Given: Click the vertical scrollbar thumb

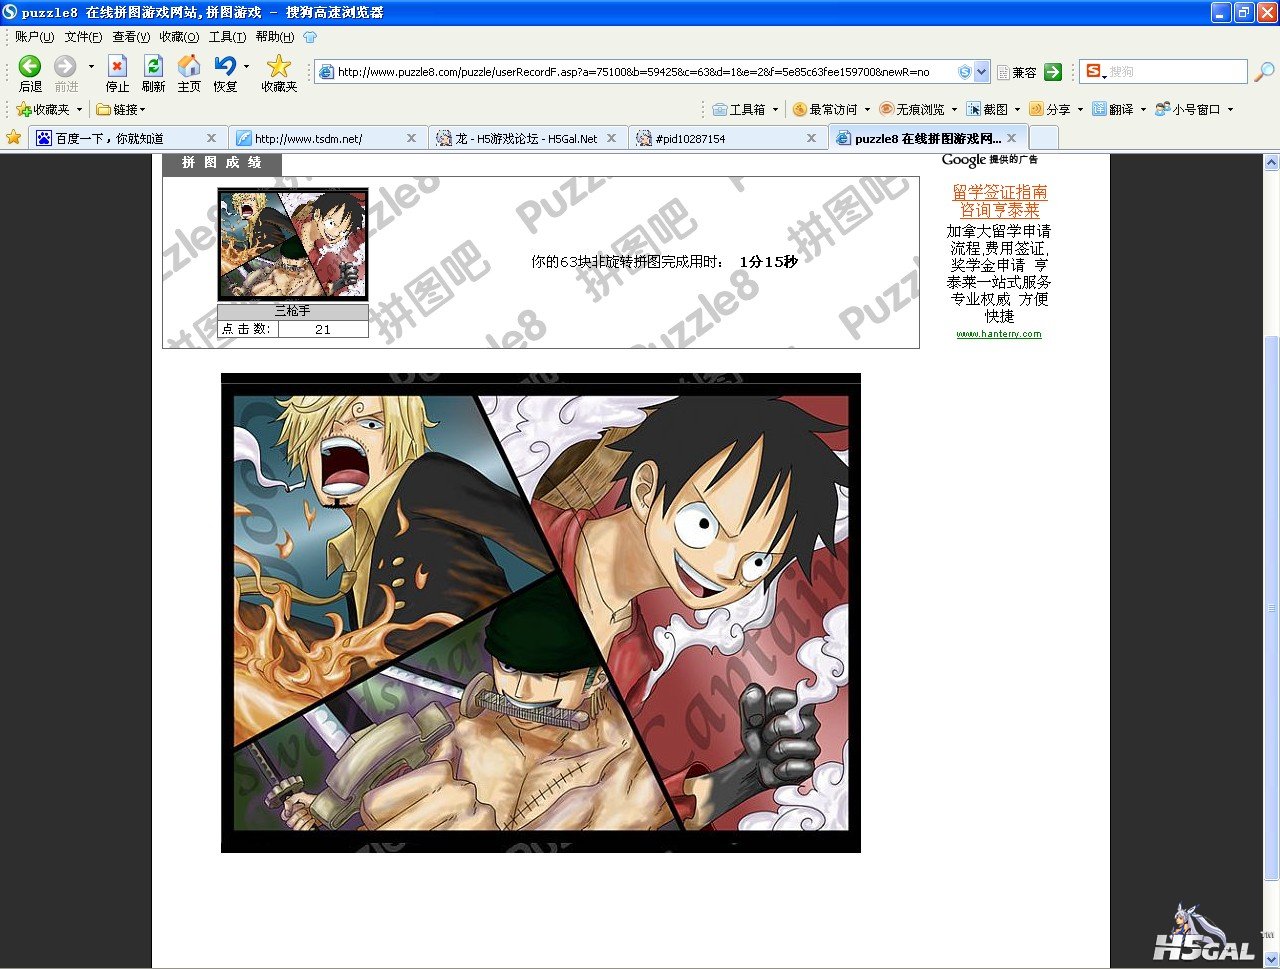Looking at the screenshot, I should 1272,608.
